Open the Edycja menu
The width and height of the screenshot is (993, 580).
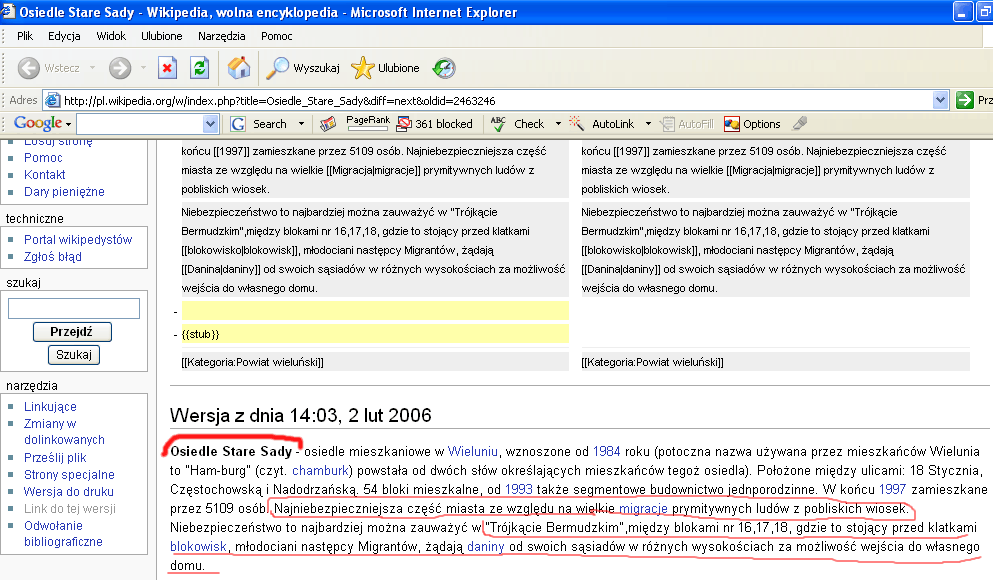(x=64, y=36)
